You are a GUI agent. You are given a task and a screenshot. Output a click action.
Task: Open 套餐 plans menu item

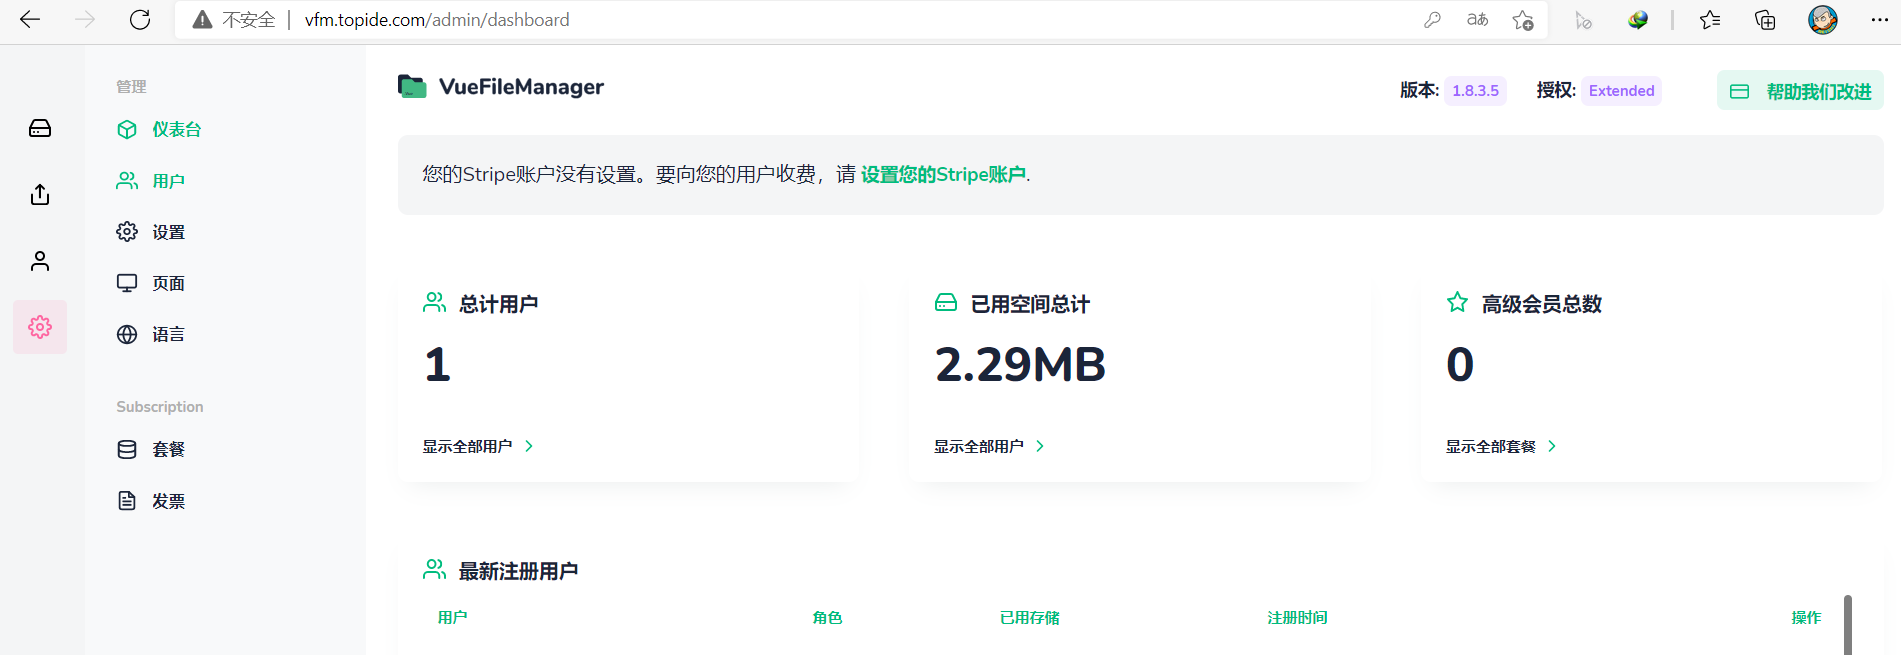151,449
